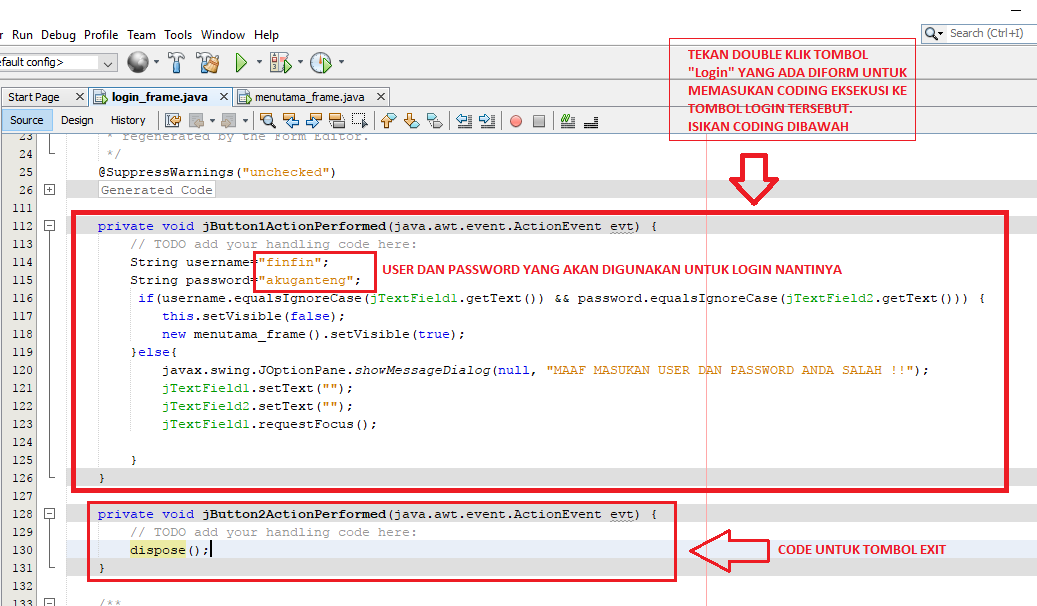The width and height of the screenshot is (1037, 606).
Task: Open the configuration combo box dropdown
Action: point(107,63)
